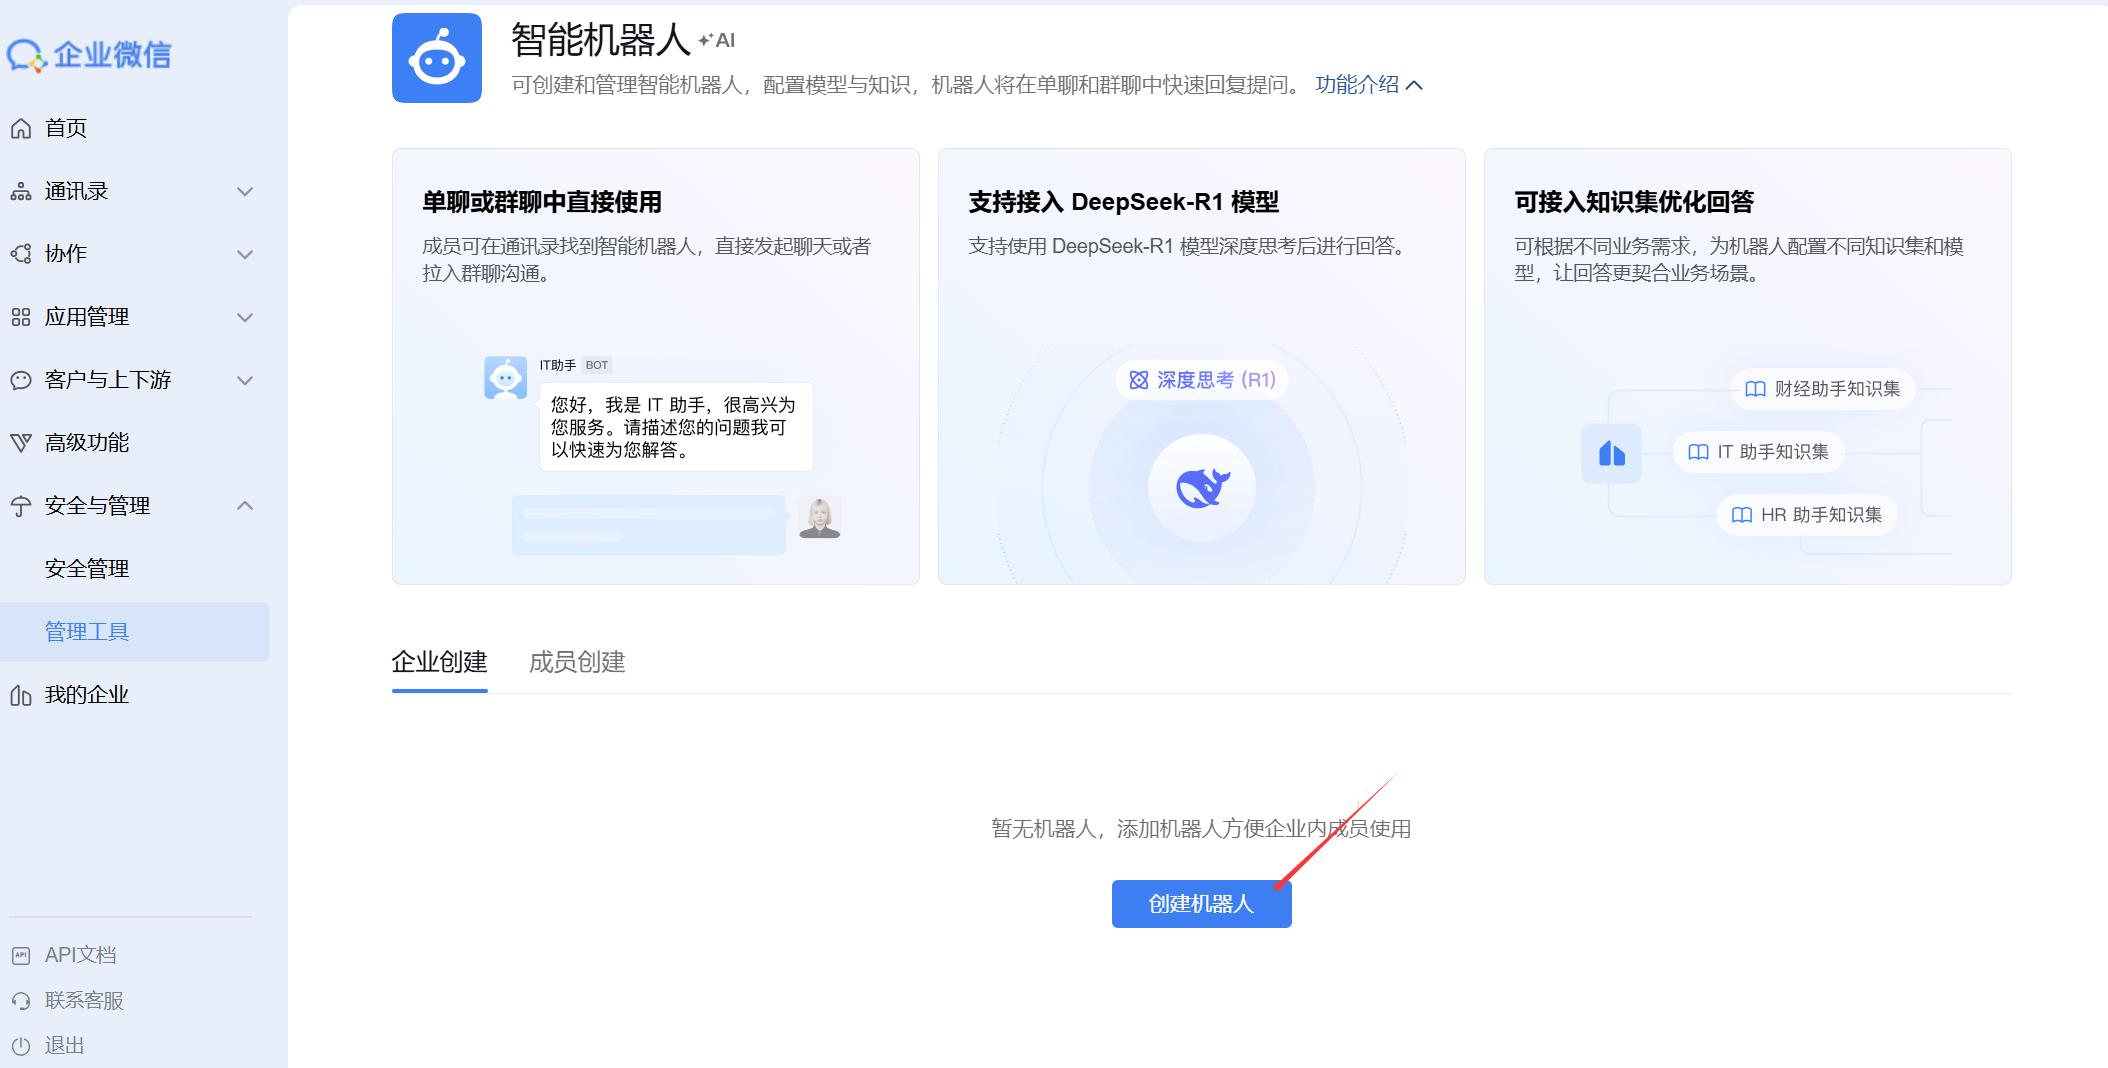Expand the 应用管理 menu chevron

tap(245, 317)
